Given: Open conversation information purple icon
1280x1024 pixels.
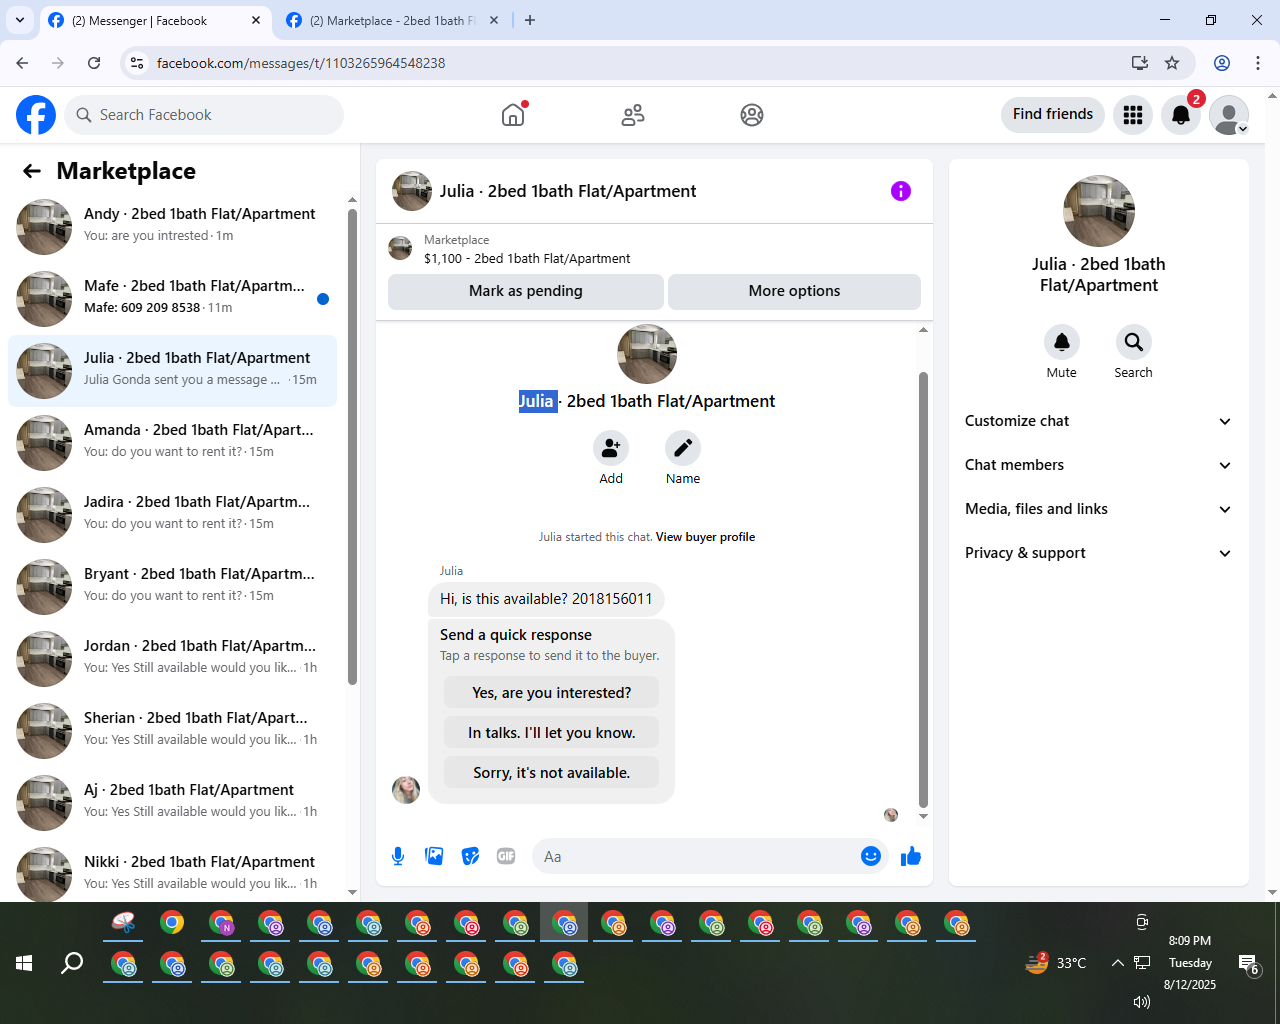Looking at the screenshot, I should click(901, 191).
